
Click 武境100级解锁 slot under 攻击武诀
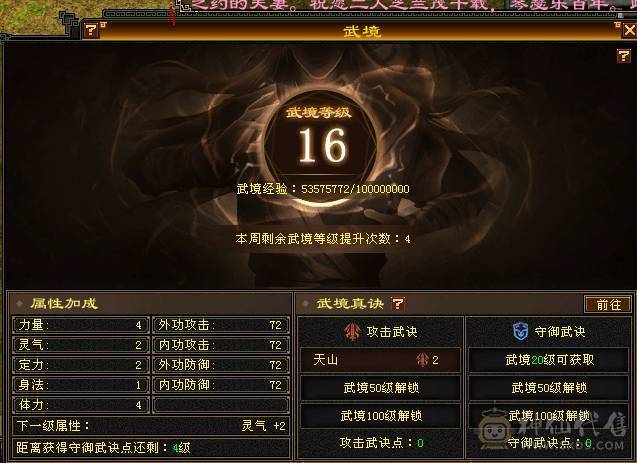coord(381,415)
